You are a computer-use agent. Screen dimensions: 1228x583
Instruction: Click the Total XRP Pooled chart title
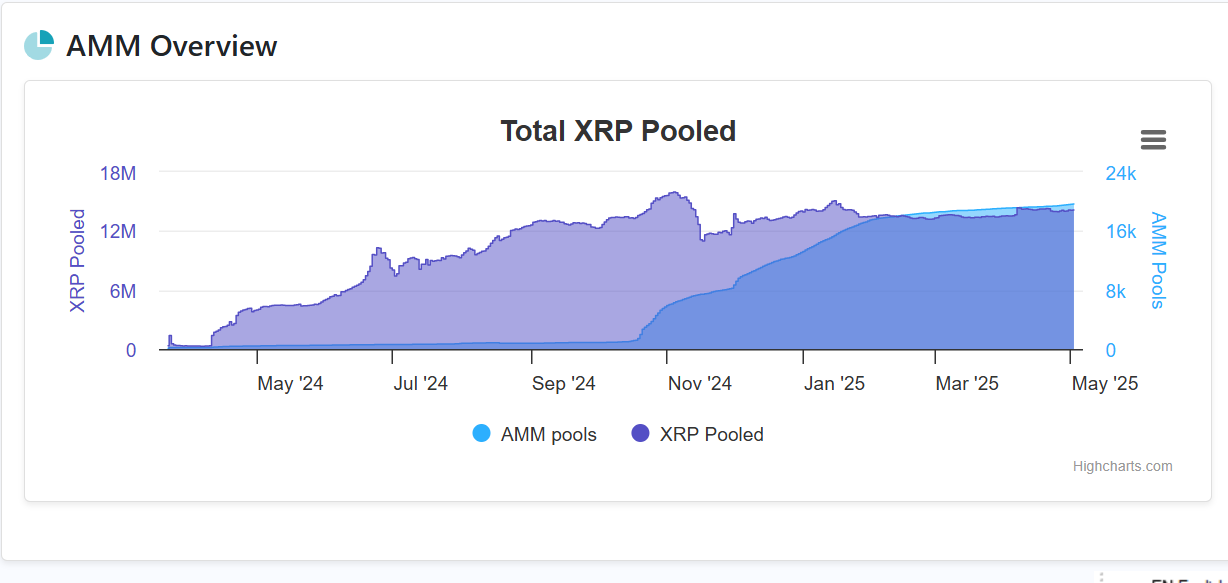pyautogui.click(x=617, y=131)
